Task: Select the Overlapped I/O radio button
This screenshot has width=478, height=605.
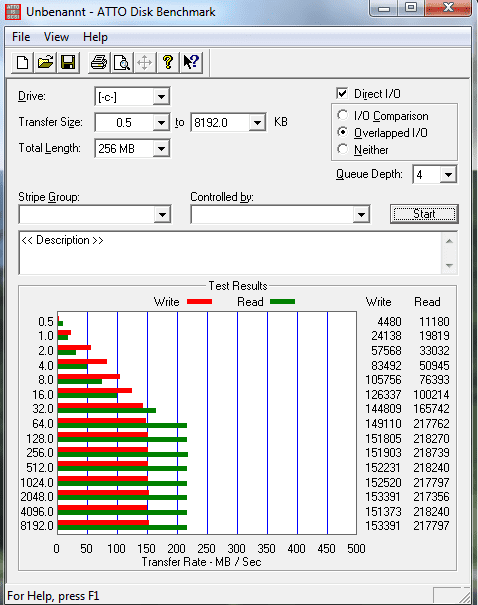Action: 342,132
